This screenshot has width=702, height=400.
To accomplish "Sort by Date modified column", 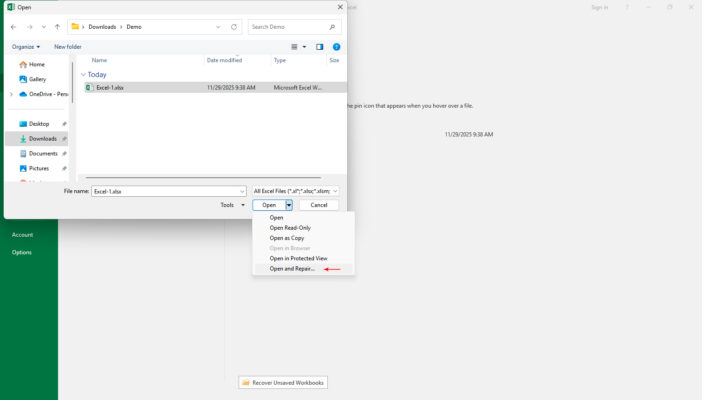I will tap(224, 60).
